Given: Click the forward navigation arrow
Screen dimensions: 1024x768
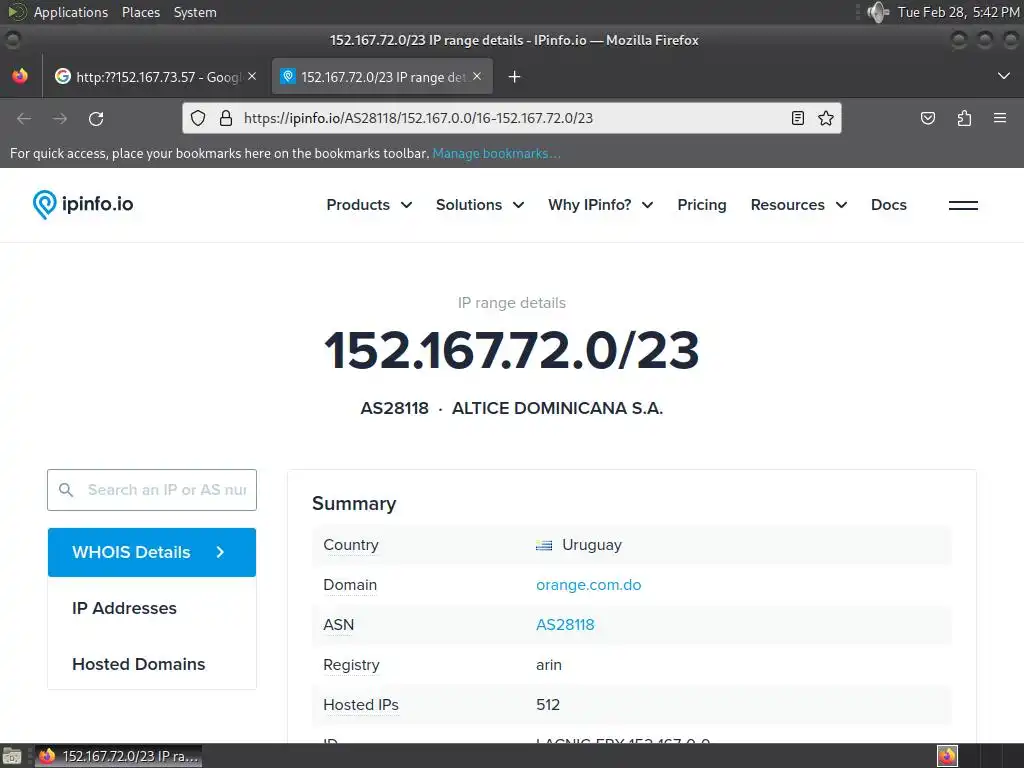Looking at the screenshot, I should [x=60, y=119].
